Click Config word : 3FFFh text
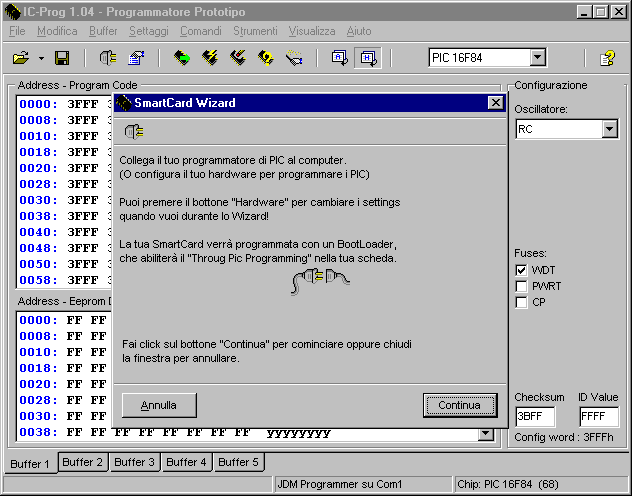The height and width of the screenshot is (496, 632). pos(564,438)
